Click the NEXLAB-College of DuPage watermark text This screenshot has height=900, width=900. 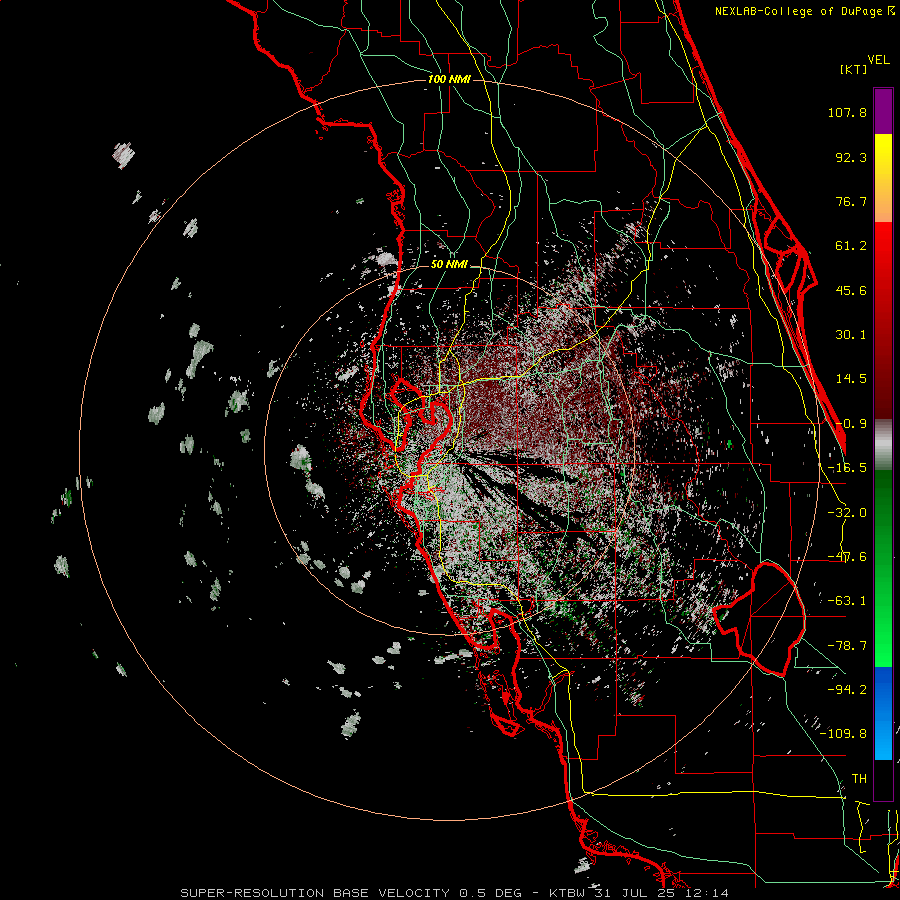(x=804, y=11)
